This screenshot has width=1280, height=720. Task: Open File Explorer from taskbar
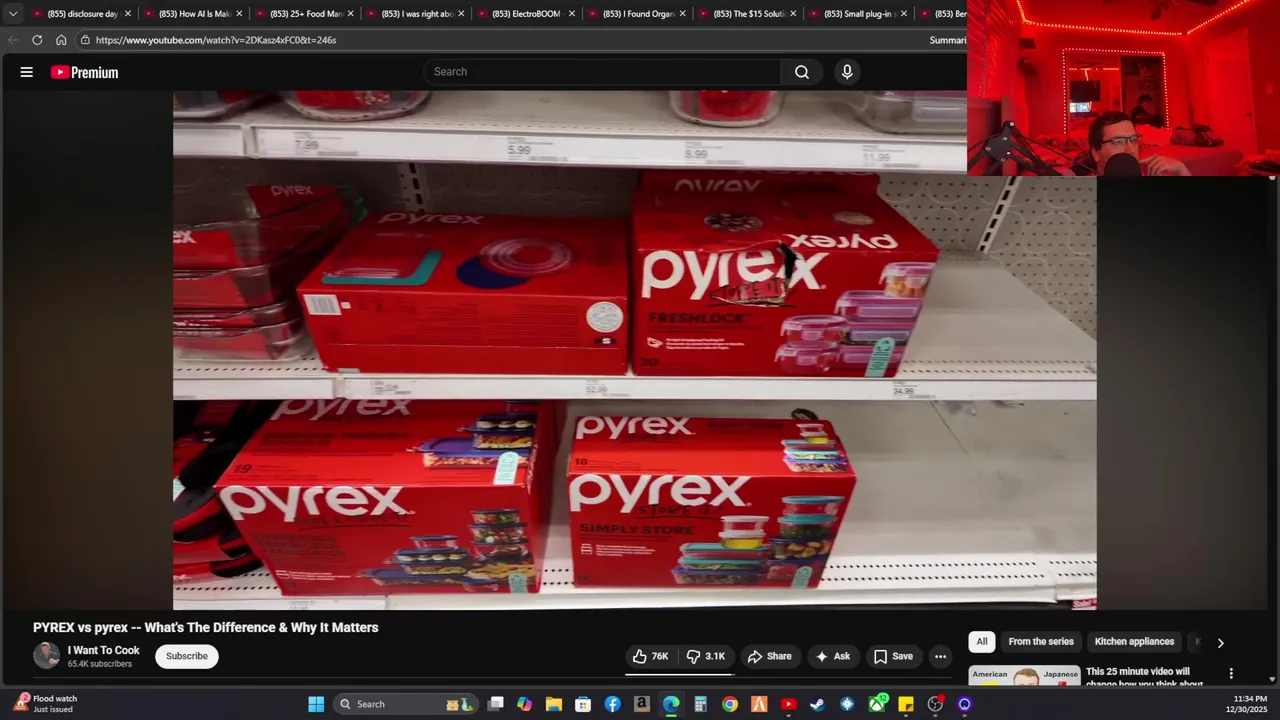553,704
